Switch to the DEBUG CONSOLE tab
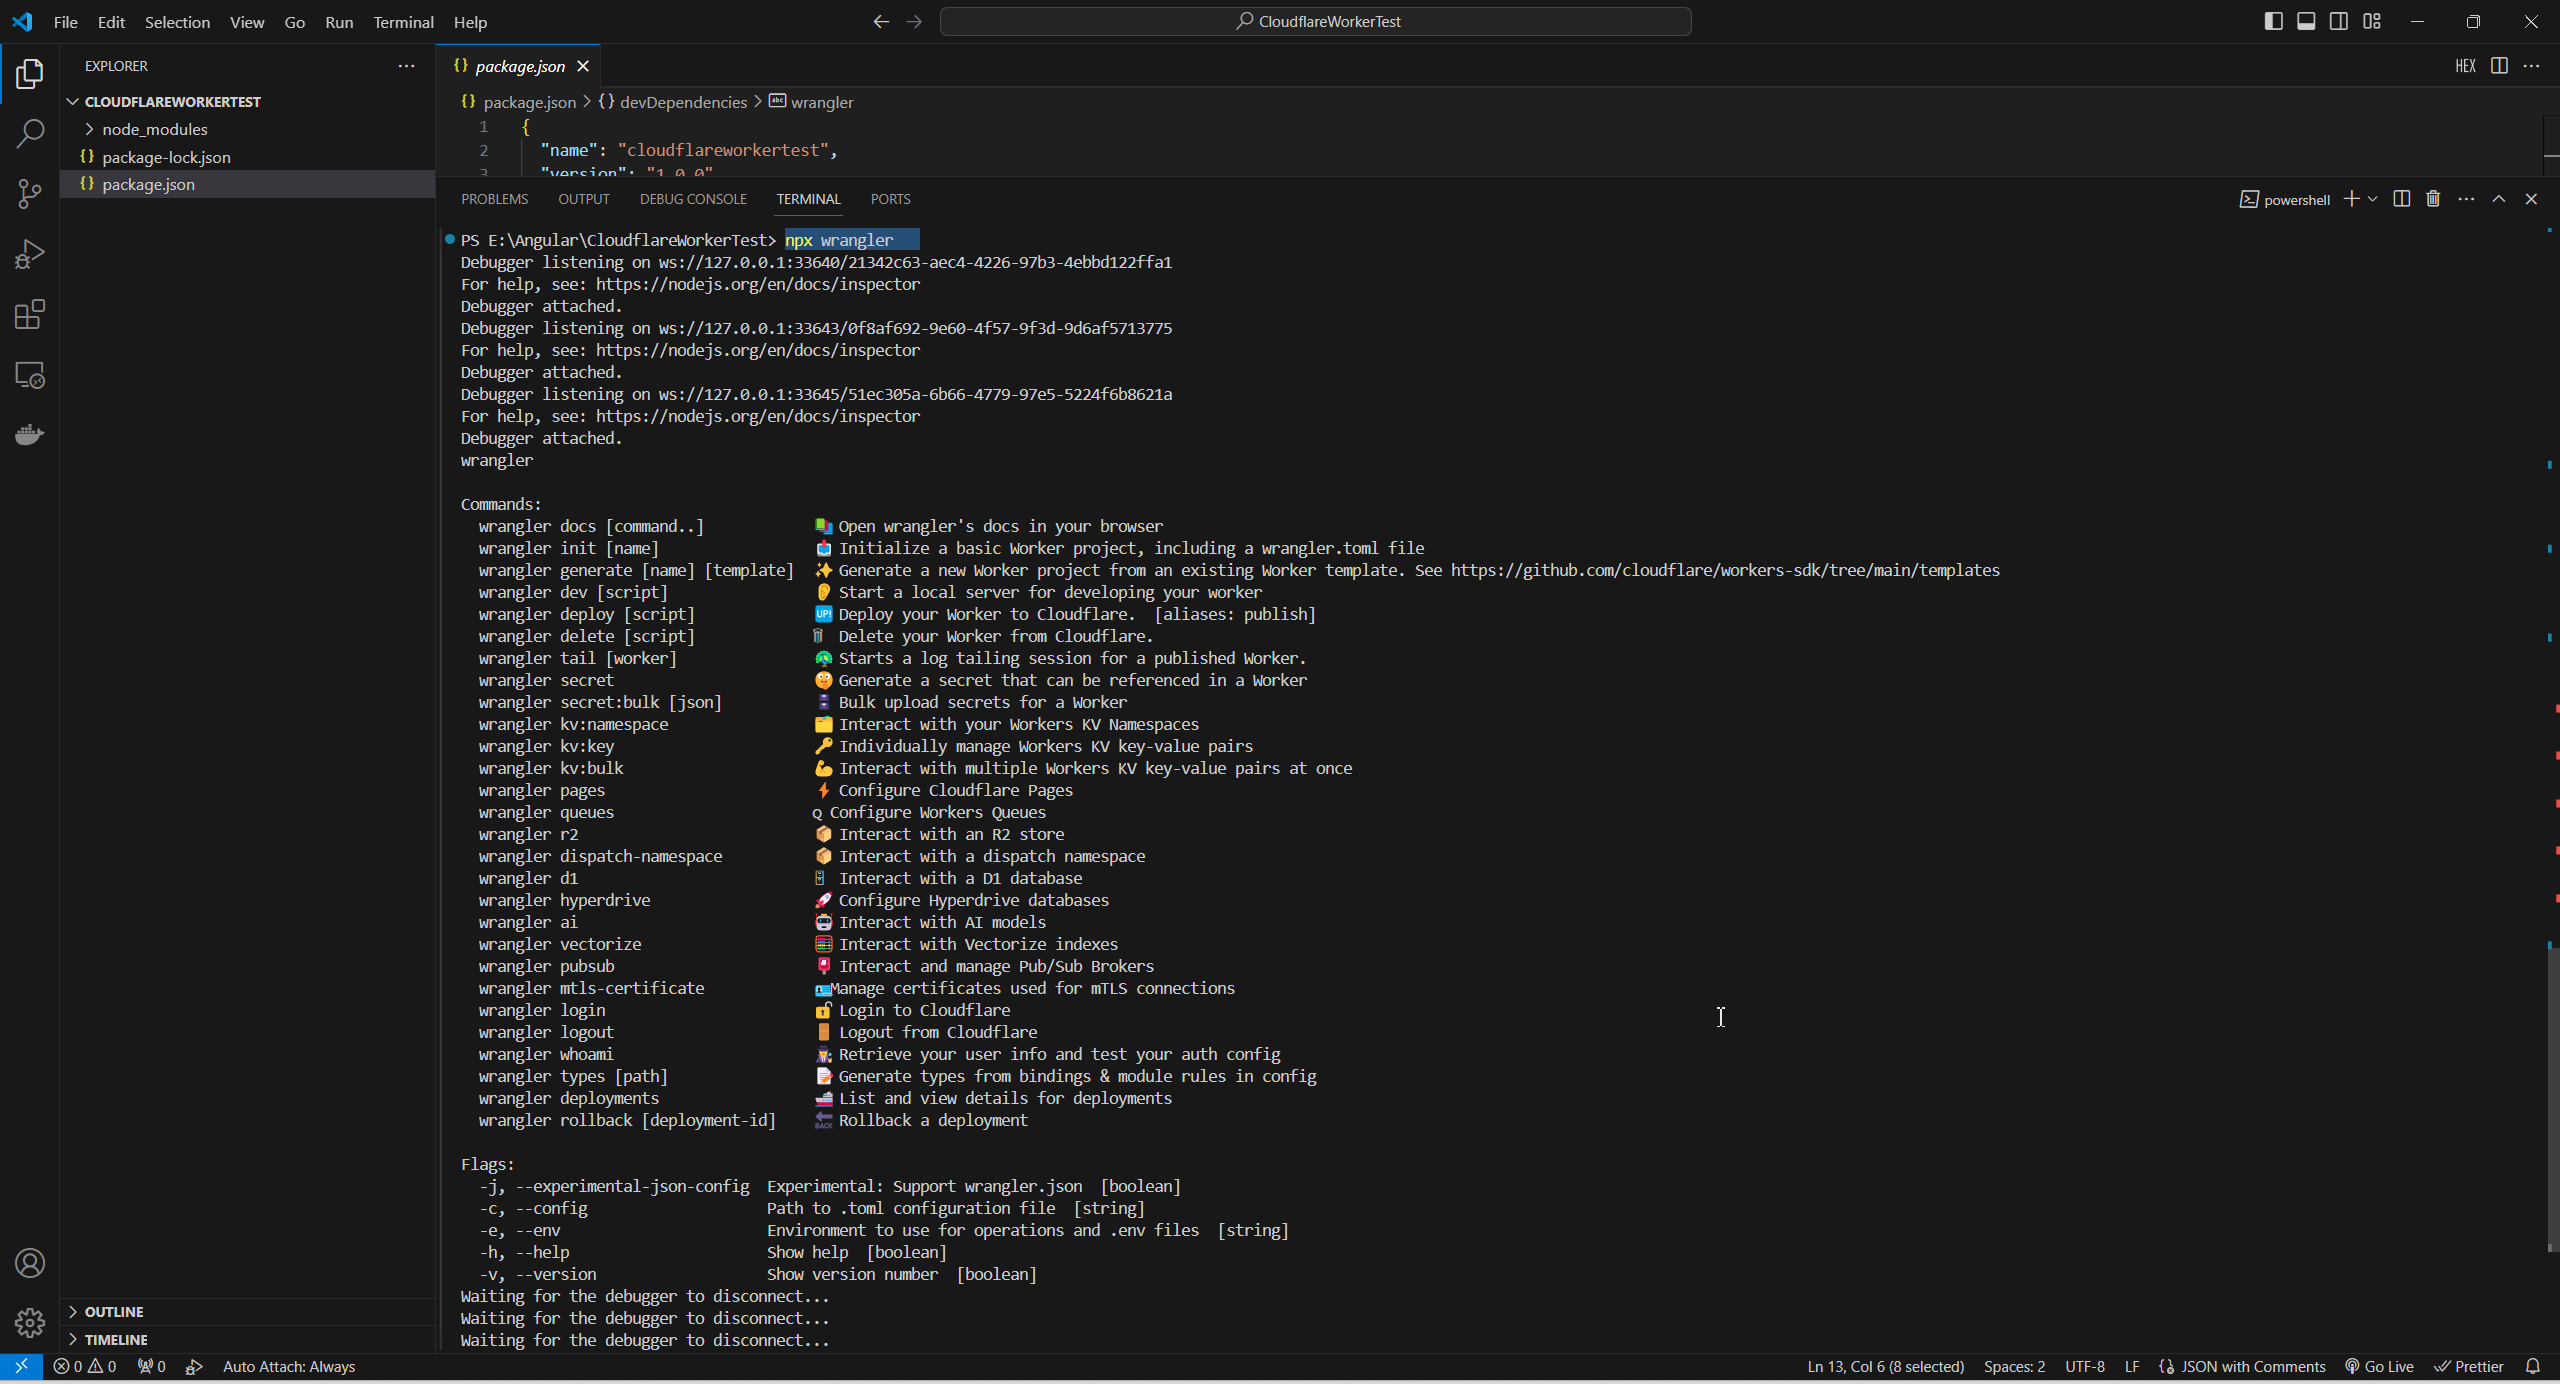Image resolution: width=2560 pixels, height=1384 pixels. click(693, 199)
